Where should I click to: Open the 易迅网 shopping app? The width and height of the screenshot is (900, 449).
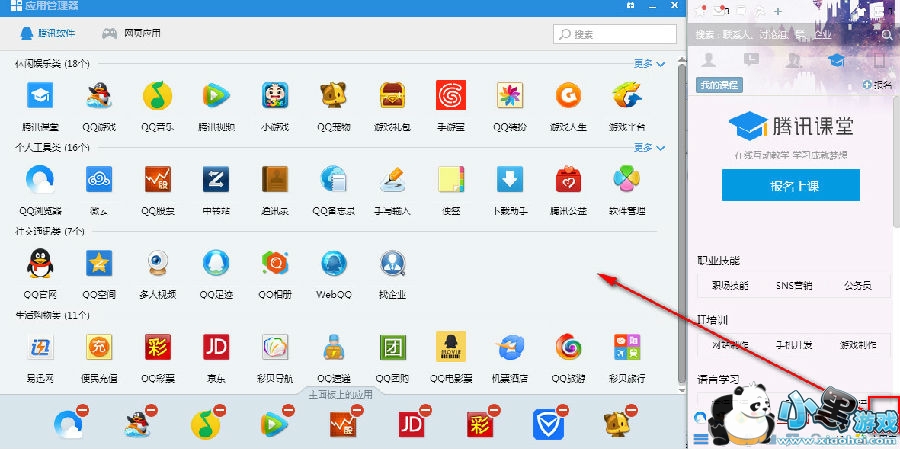tap(40, 347)
